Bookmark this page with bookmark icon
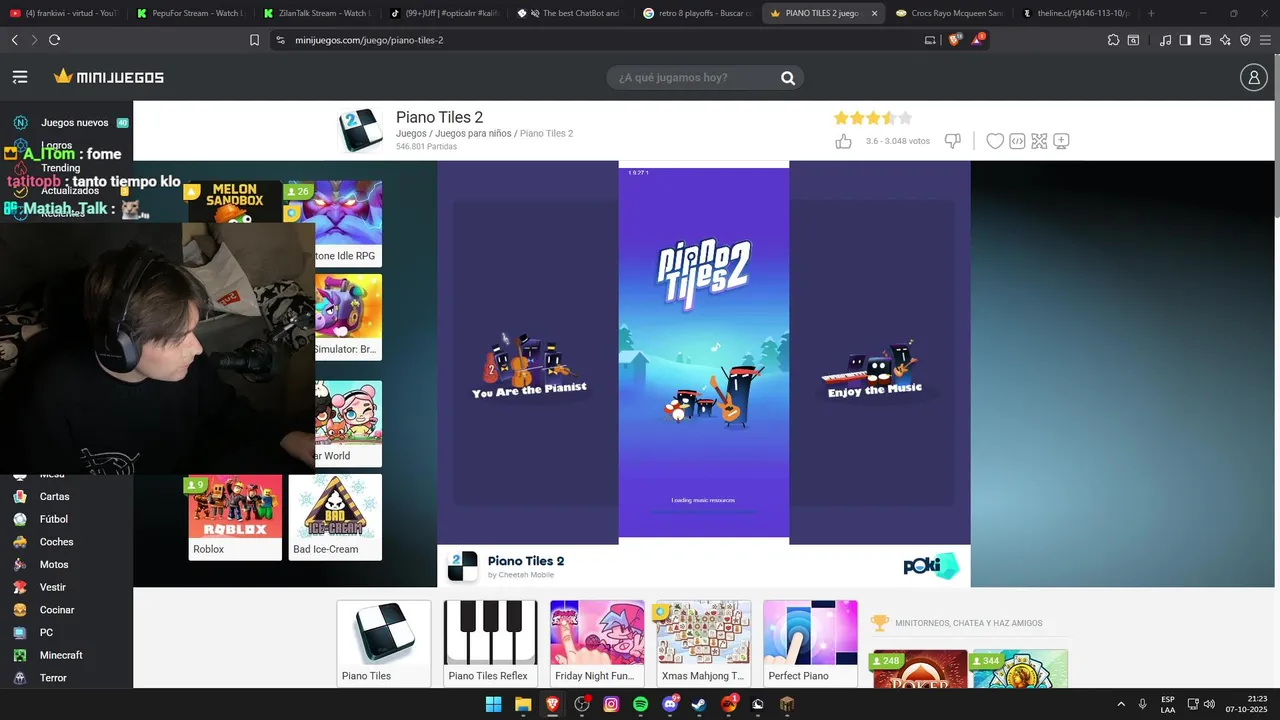 pos(254,40)
